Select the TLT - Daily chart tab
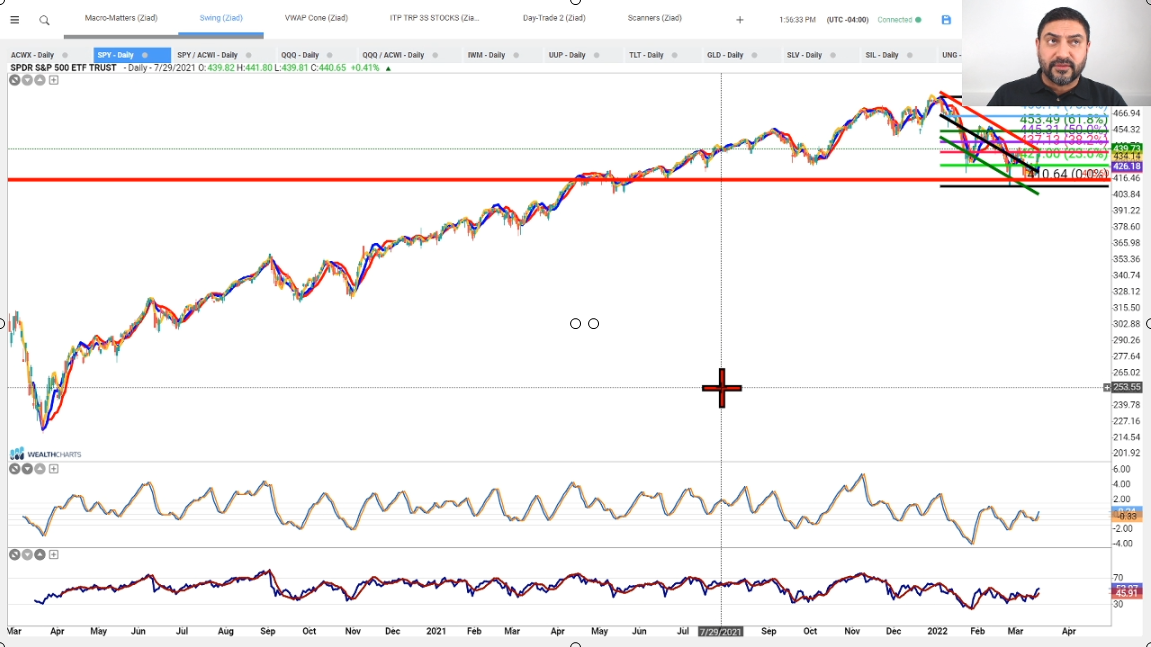1151x647 pixels. tap(646, 55)
